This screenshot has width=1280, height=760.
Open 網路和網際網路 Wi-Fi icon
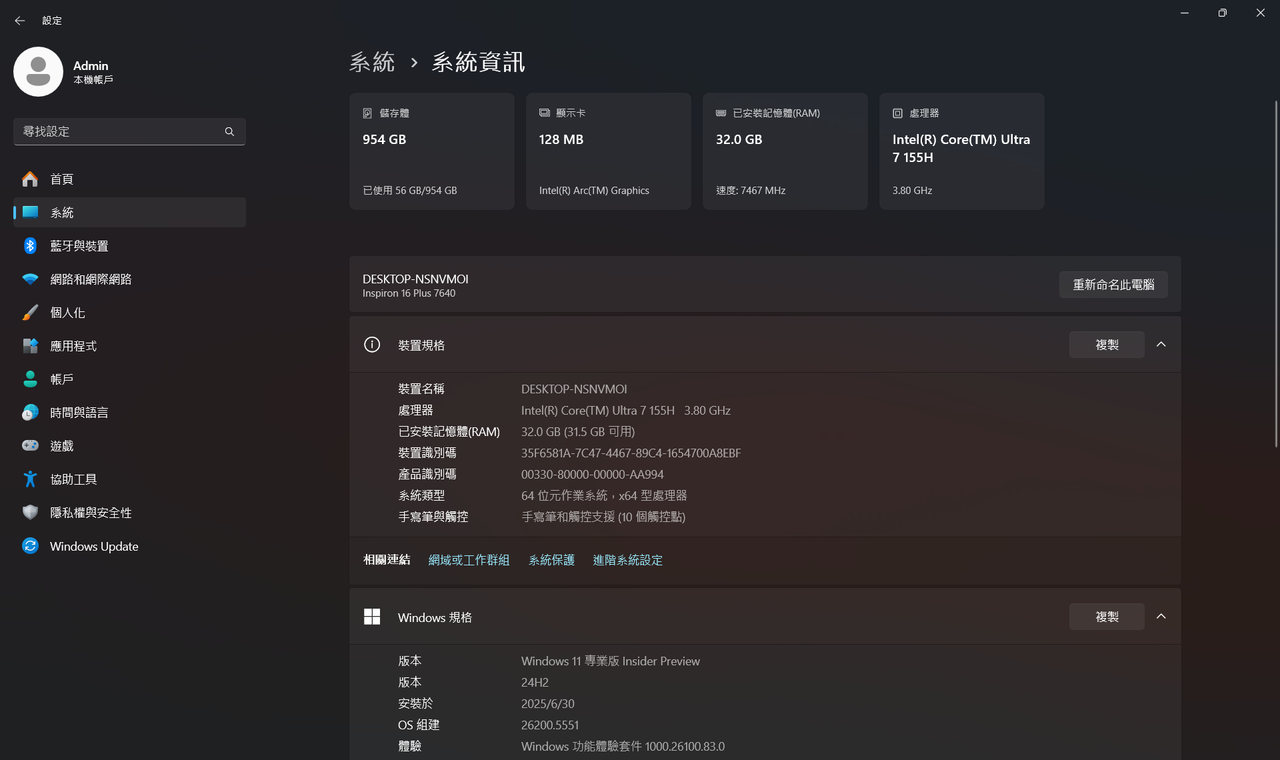[30, 279]
